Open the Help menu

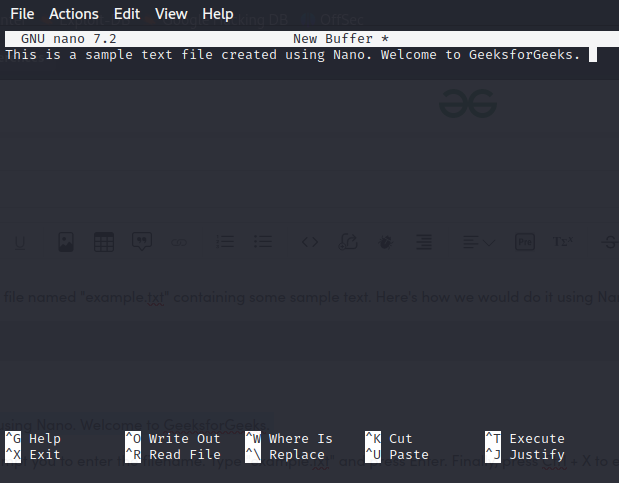(x=218, y=14)
